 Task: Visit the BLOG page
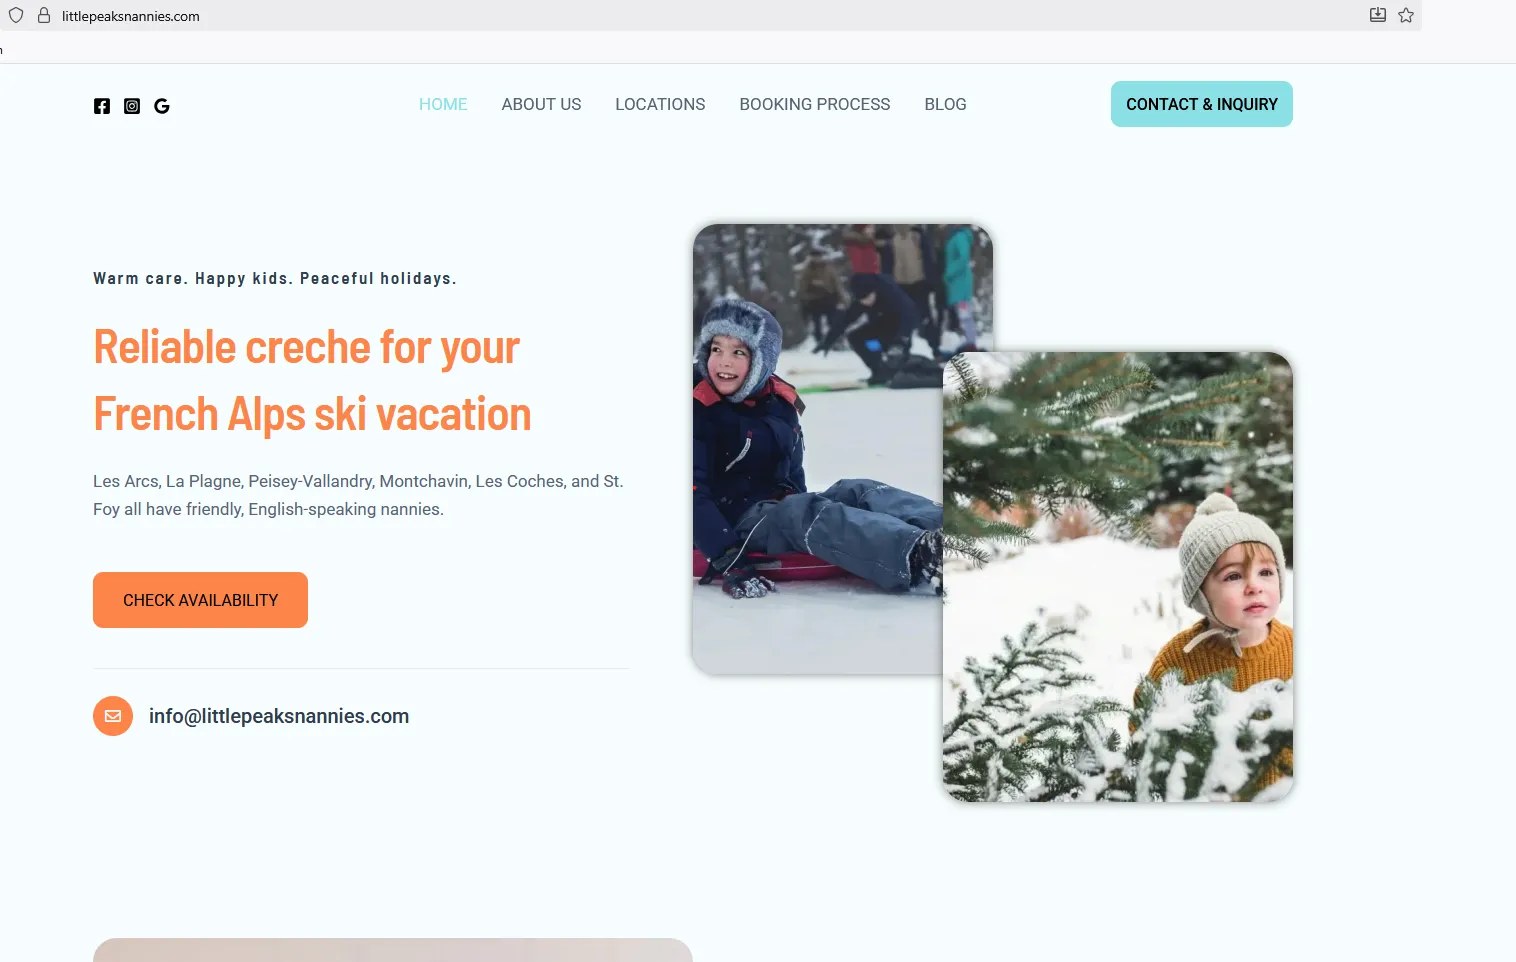[945, 104]
